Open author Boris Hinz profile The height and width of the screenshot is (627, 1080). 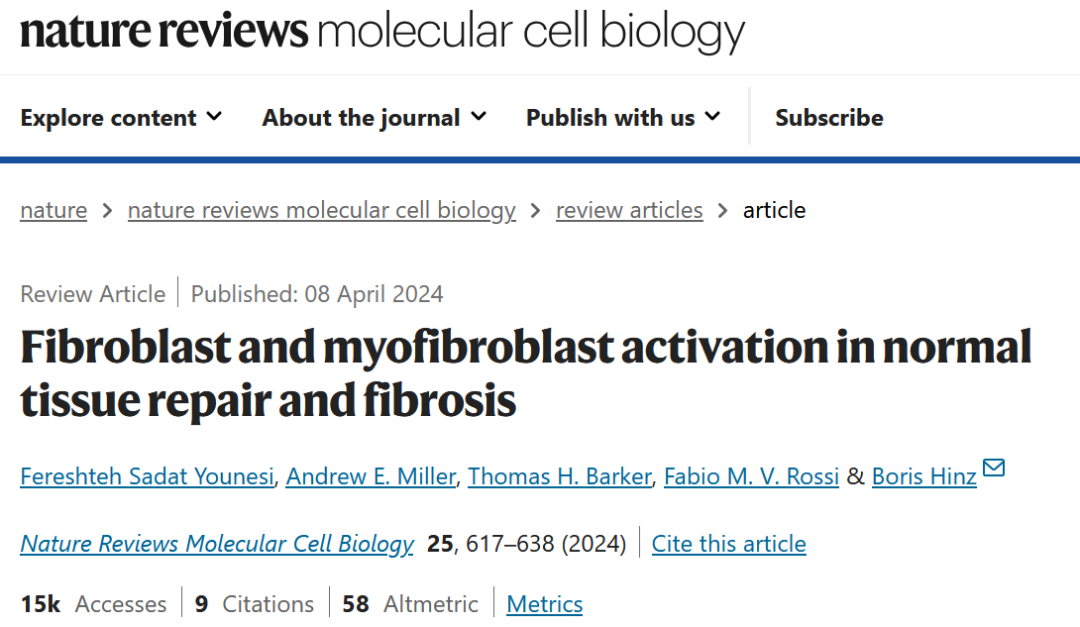click(924, 476)
